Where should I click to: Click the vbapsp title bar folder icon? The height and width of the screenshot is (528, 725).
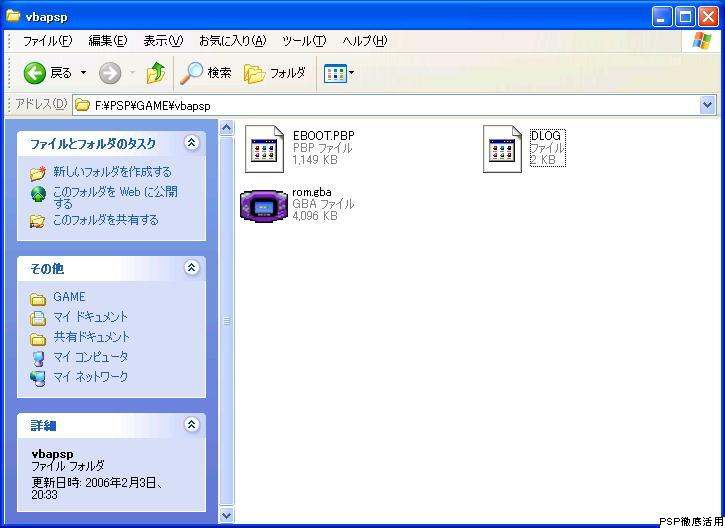[x=13, y=17]
